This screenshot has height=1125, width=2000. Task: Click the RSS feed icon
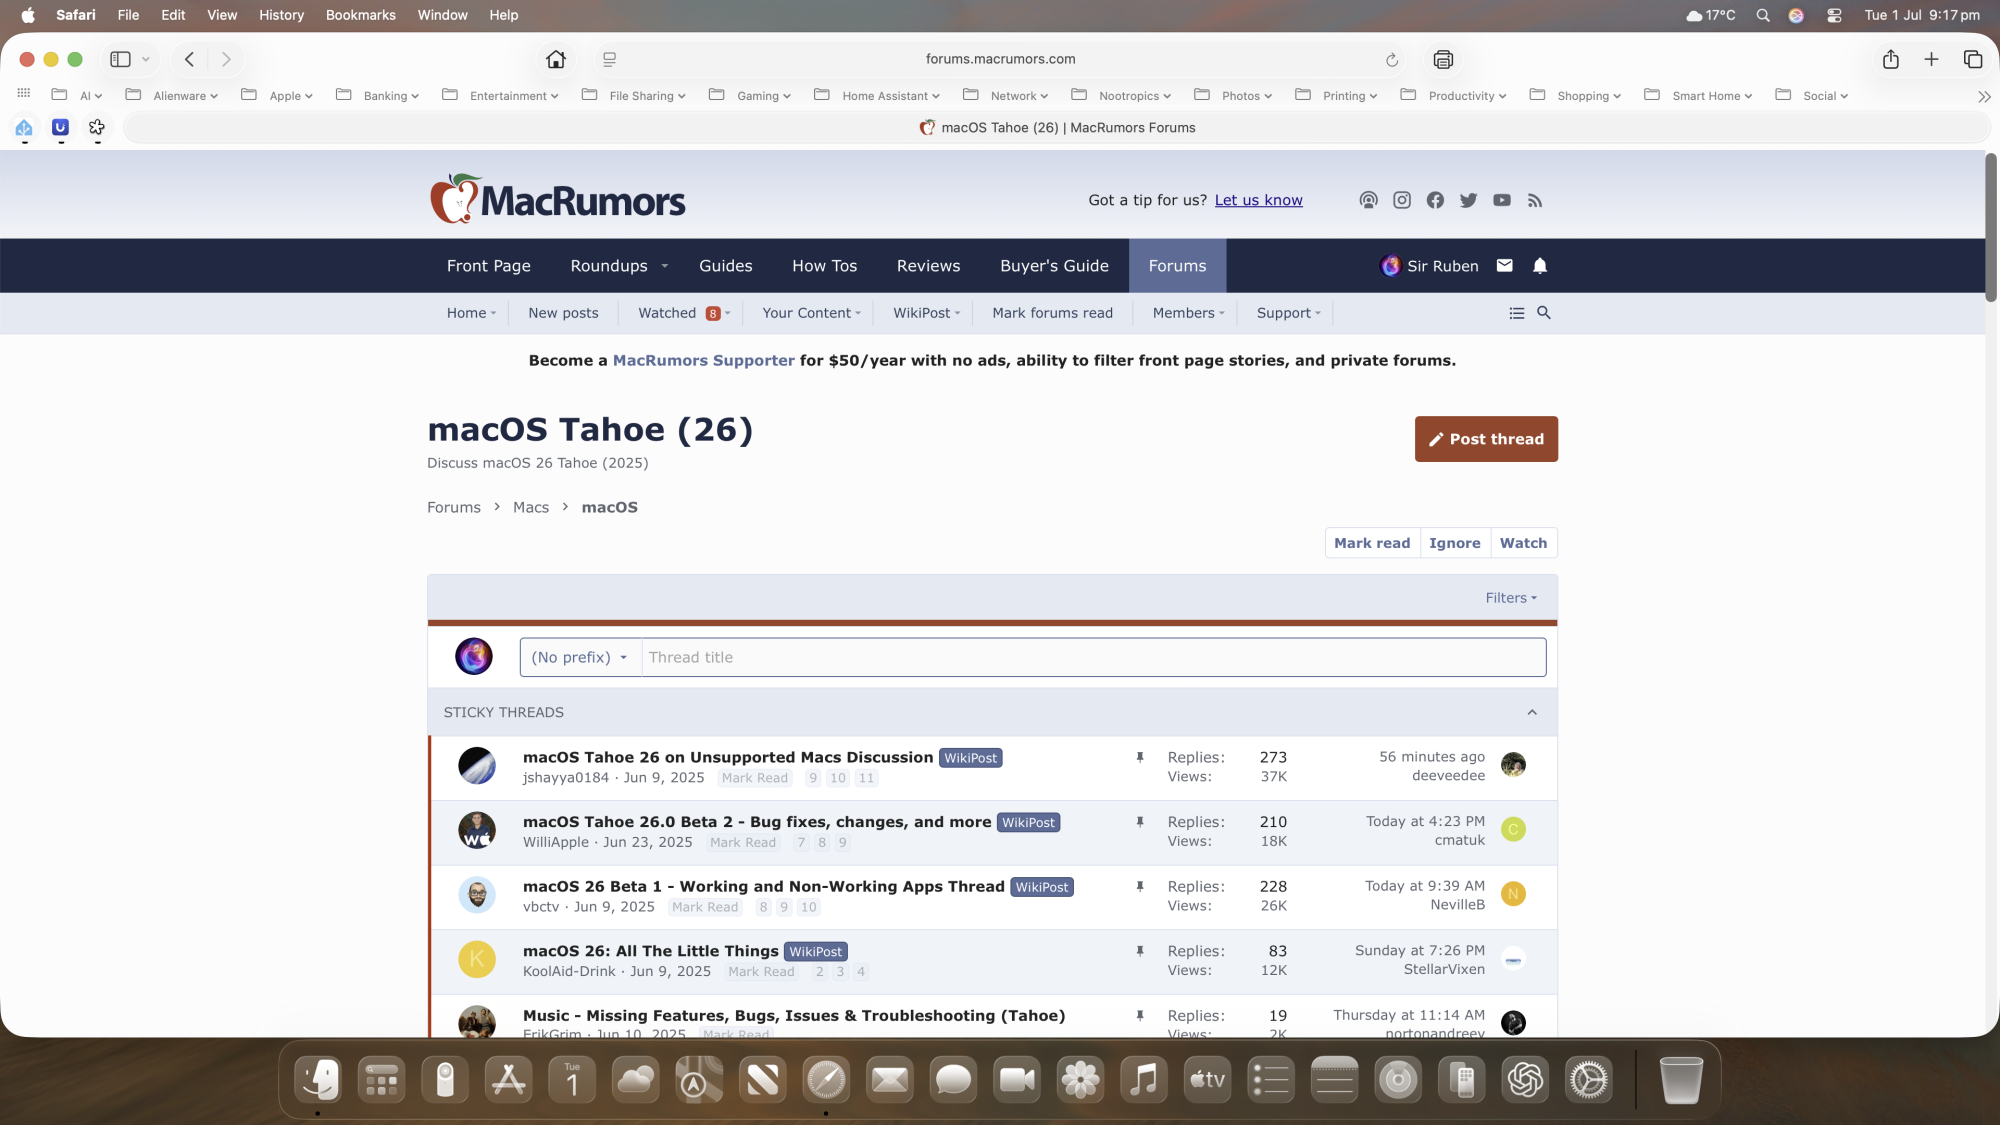pos(1535,200)
